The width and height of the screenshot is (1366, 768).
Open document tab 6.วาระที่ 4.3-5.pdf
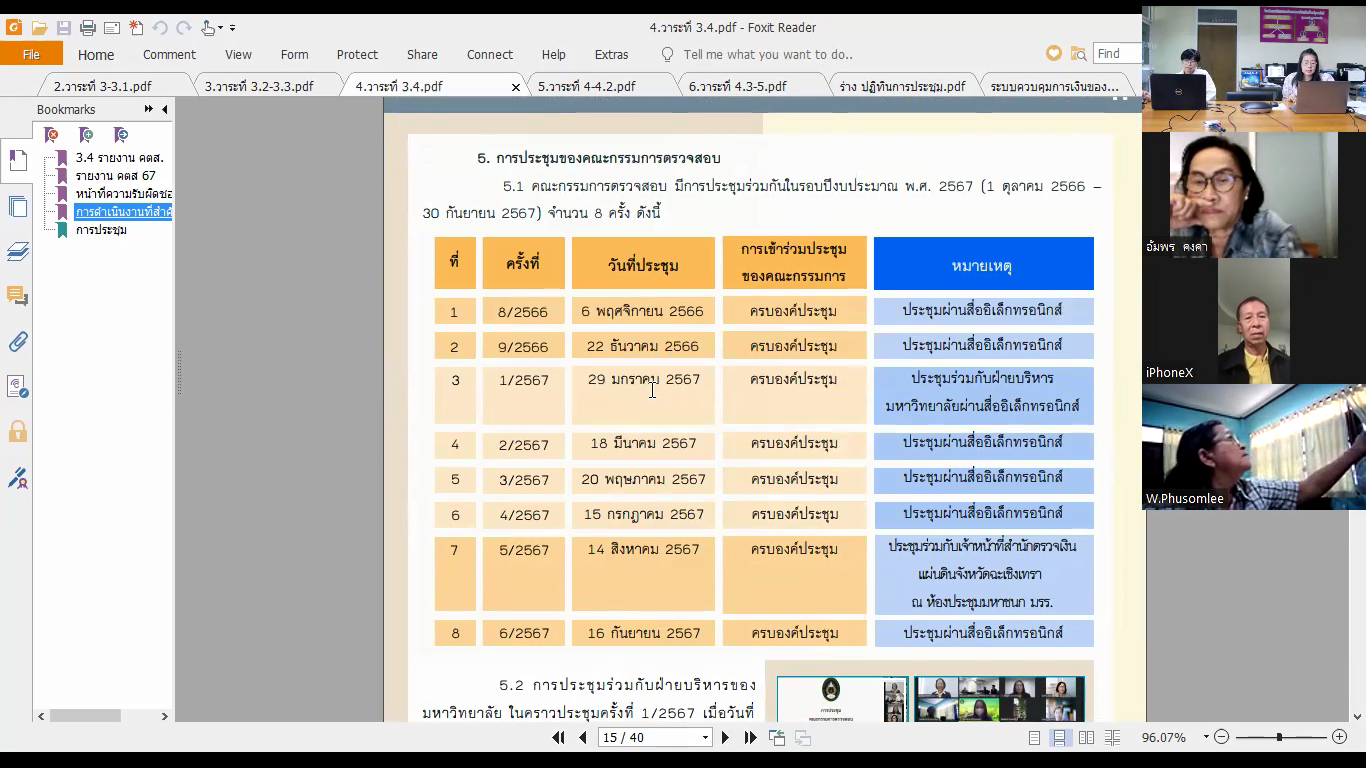(738, 86)
